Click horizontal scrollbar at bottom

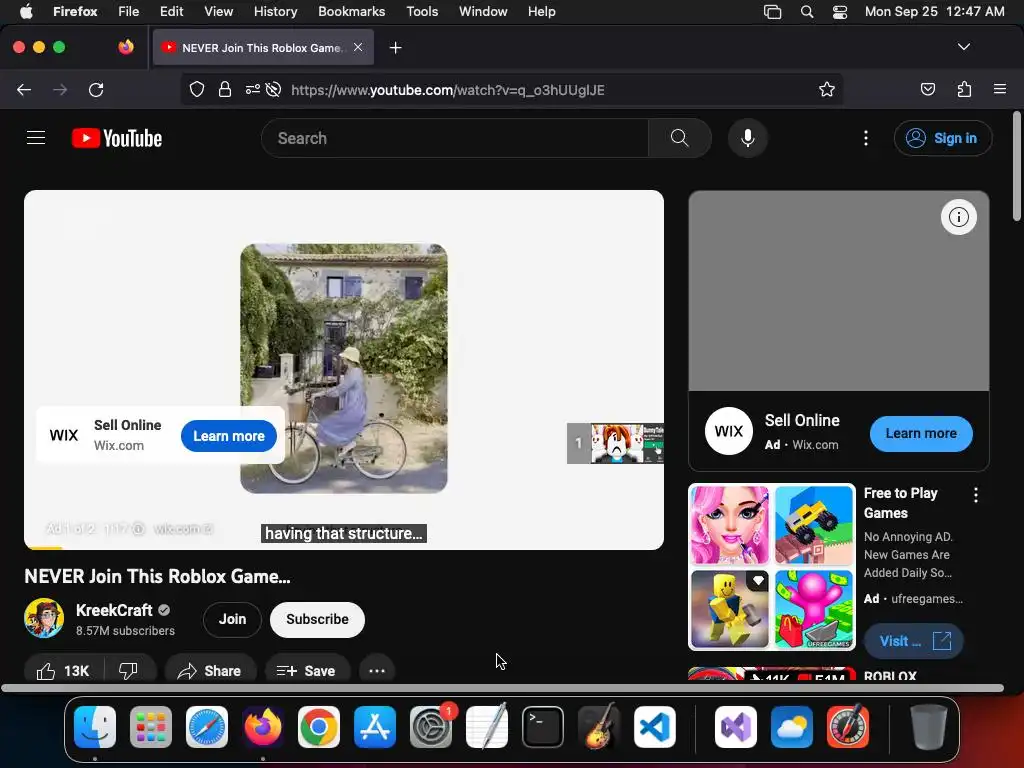[502, 688]
